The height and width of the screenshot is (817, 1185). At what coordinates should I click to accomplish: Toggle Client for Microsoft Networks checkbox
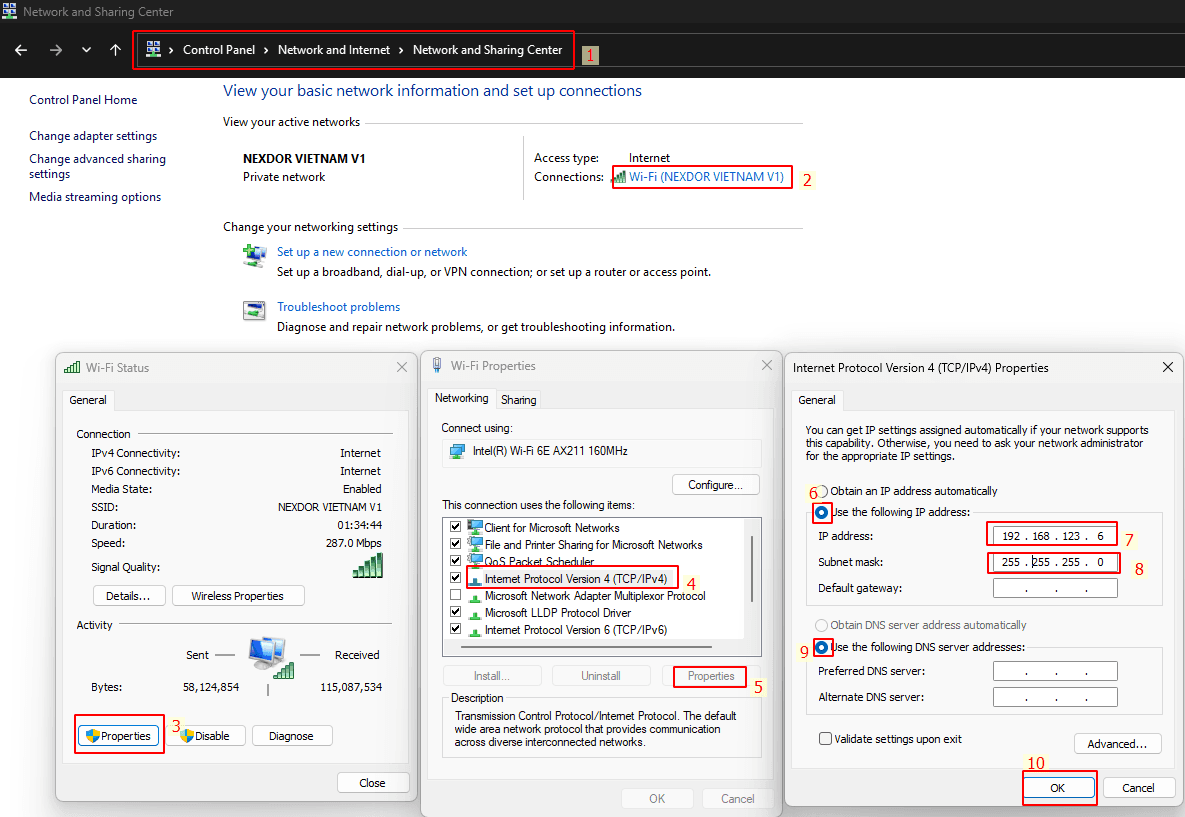tap(455, 527)
